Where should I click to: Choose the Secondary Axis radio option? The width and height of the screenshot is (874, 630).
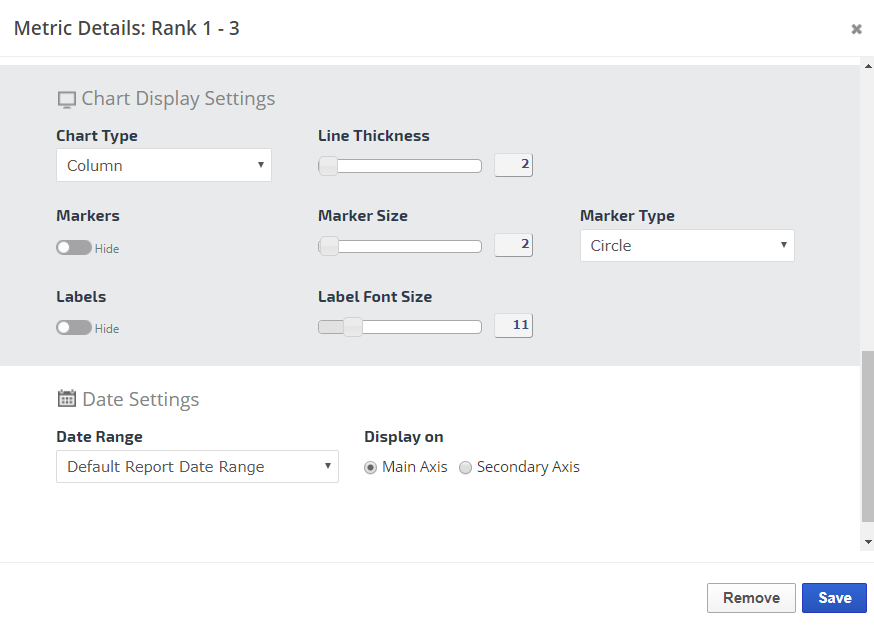coord(465,467)
